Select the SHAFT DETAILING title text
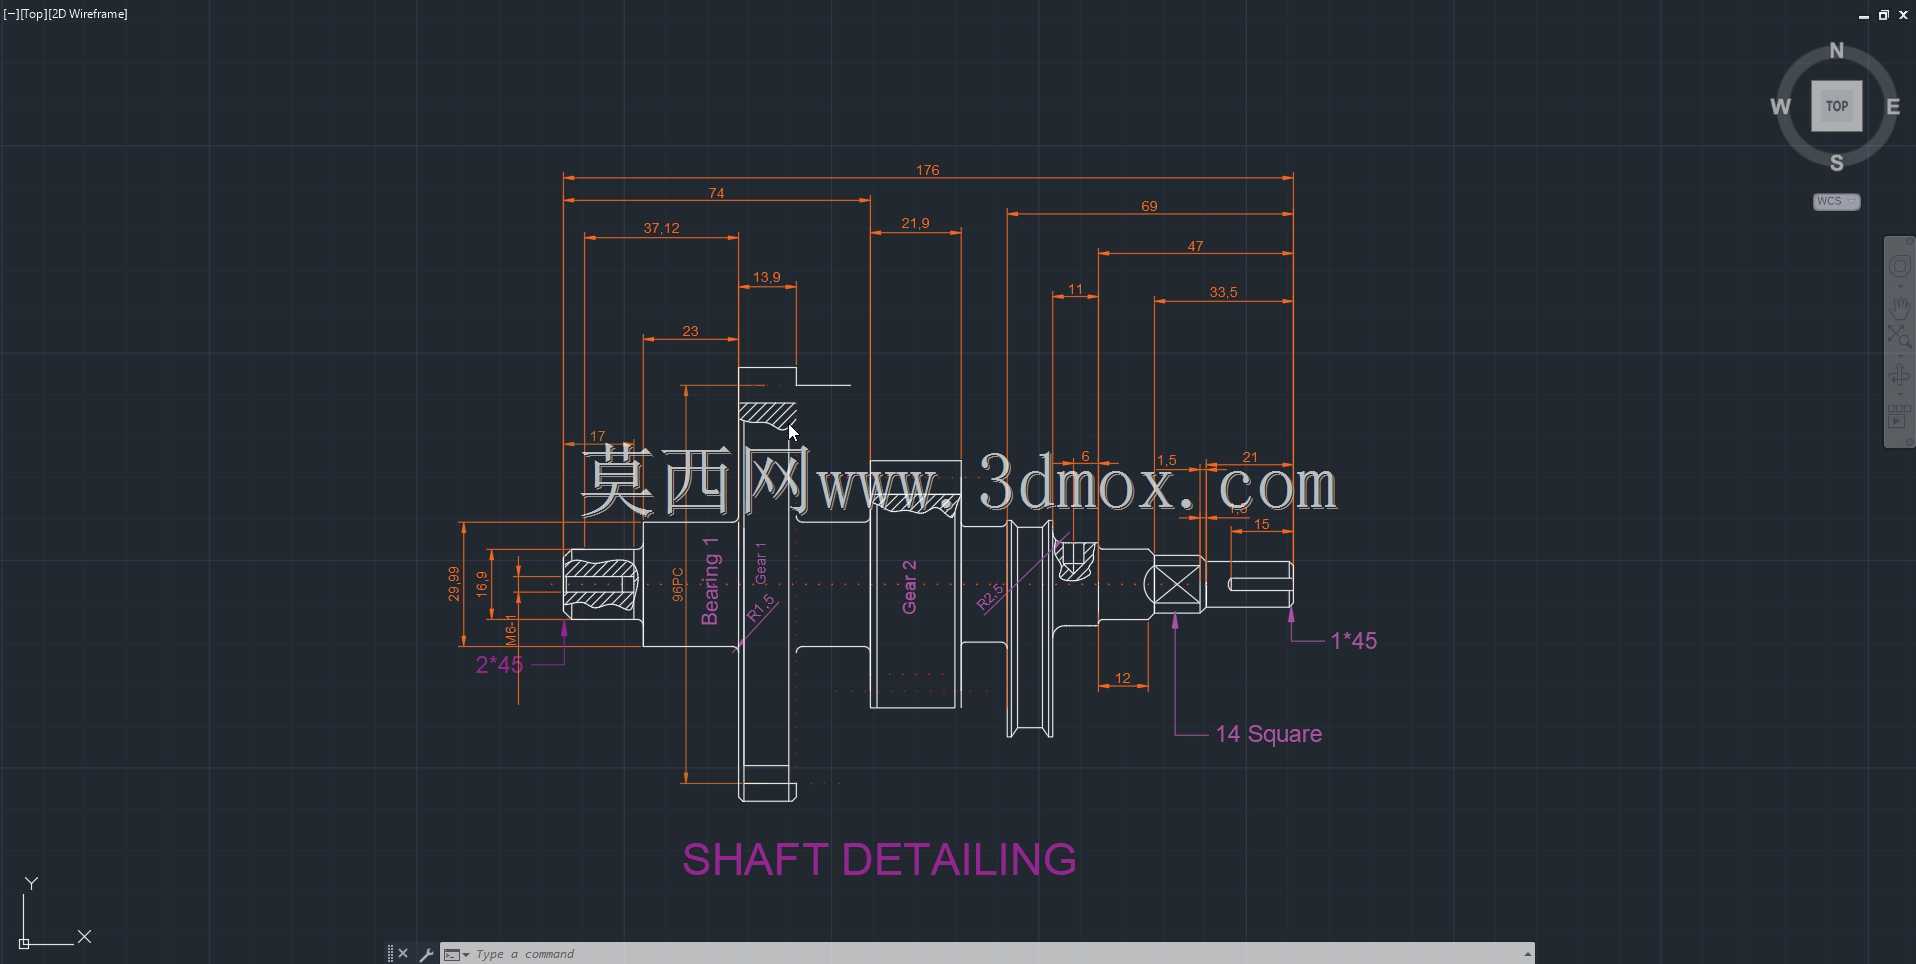This screenshot has width=1916, height=964. click(879, 860)
